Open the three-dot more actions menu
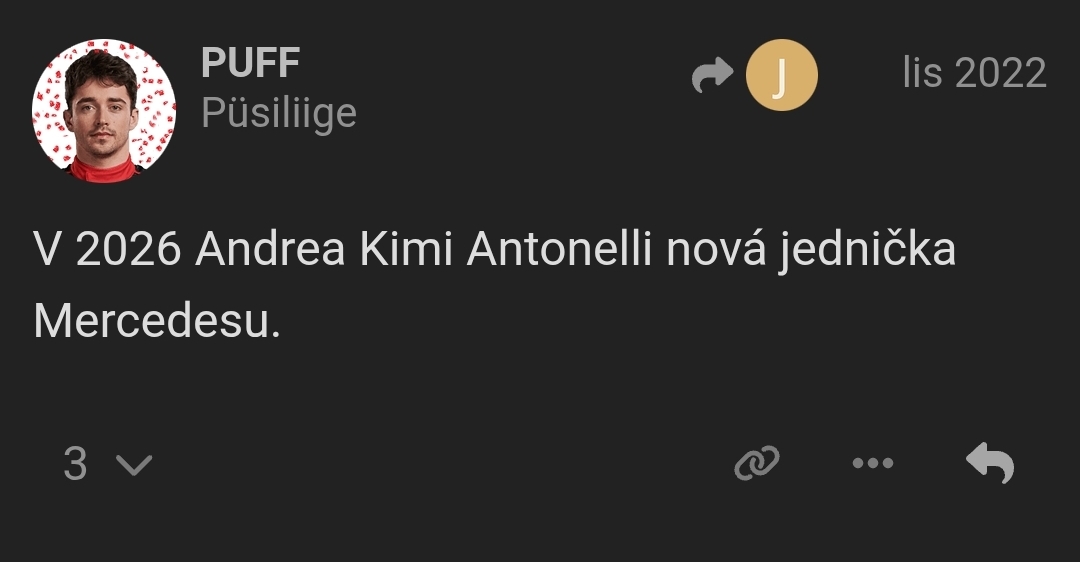 tap(872, 463)
